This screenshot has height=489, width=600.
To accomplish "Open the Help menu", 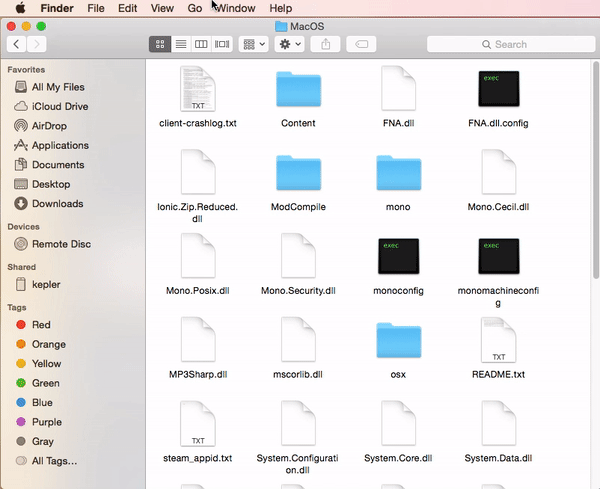I will tap(280, 8).
